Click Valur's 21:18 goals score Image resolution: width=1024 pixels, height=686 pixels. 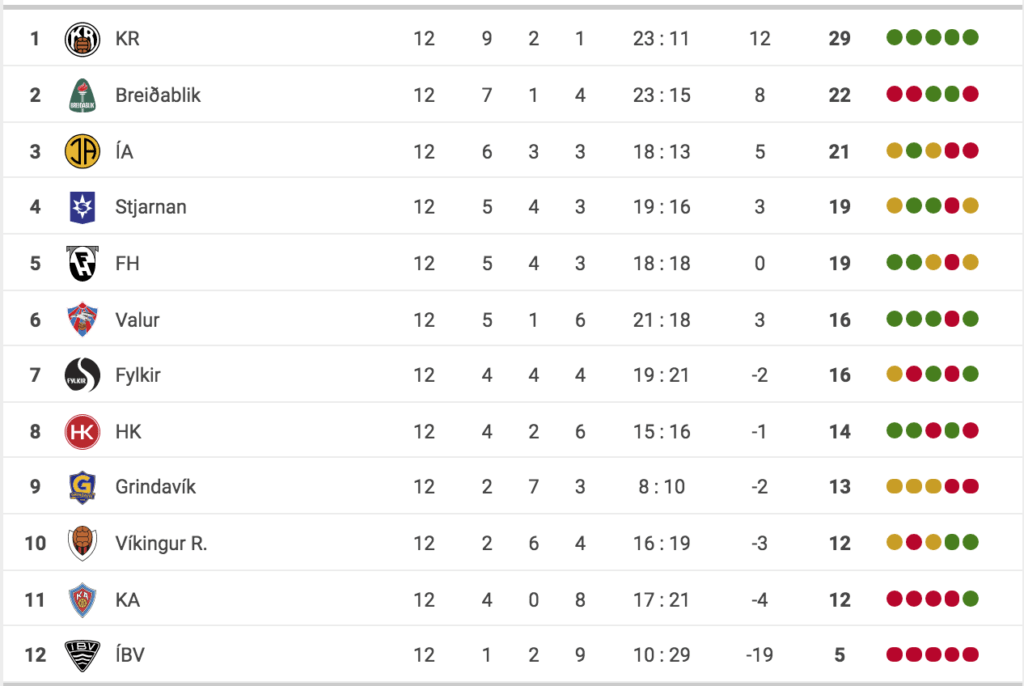662,319
